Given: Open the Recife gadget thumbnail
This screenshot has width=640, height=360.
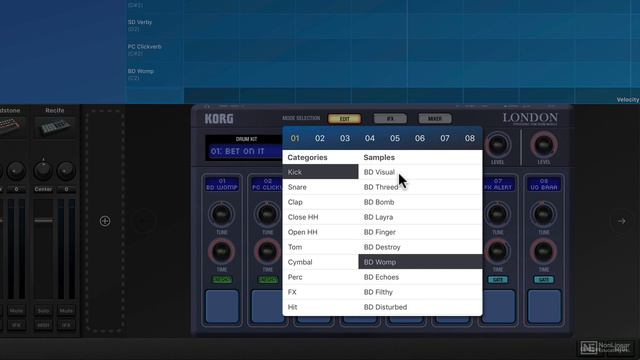Looking at the screenshot, I should (x=55, y=127).
